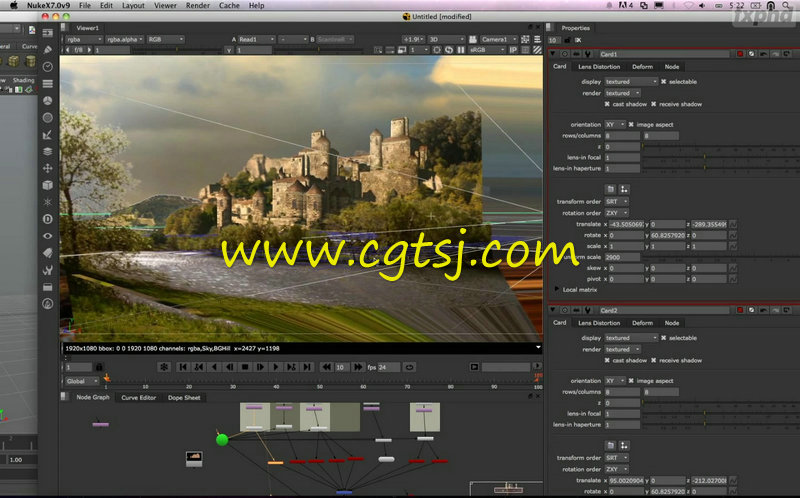
Task: Toggle selectable checkbox in Card2
Action: pyautogui.click(x=664, y=338)
